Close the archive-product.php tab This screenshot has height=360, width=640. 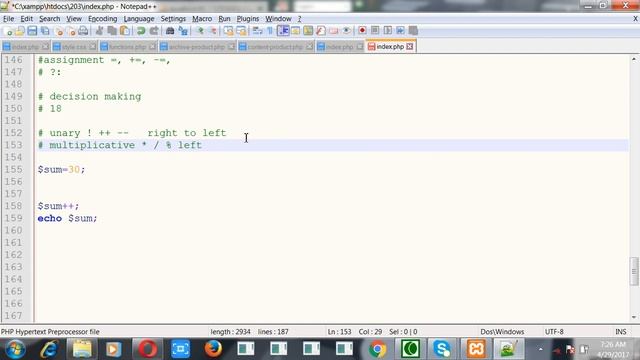pos(231,47)
